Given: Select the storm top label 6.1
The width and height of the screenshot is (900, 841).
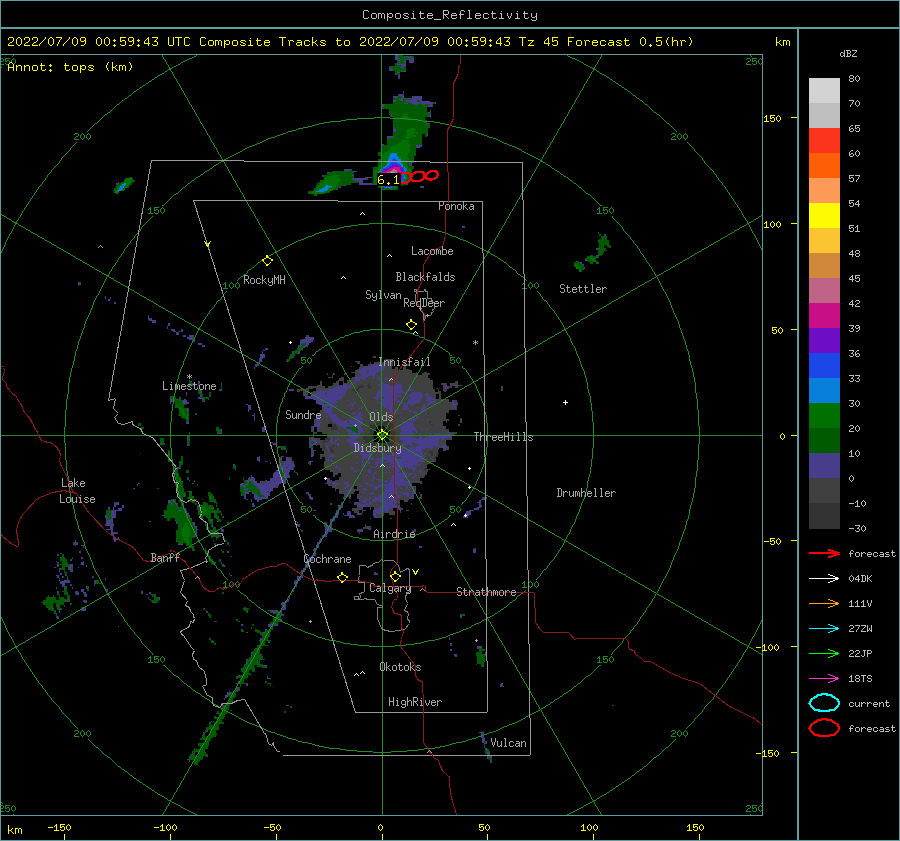Looking at the screenshot, I should pyautogui.click(x=388, y=180).
